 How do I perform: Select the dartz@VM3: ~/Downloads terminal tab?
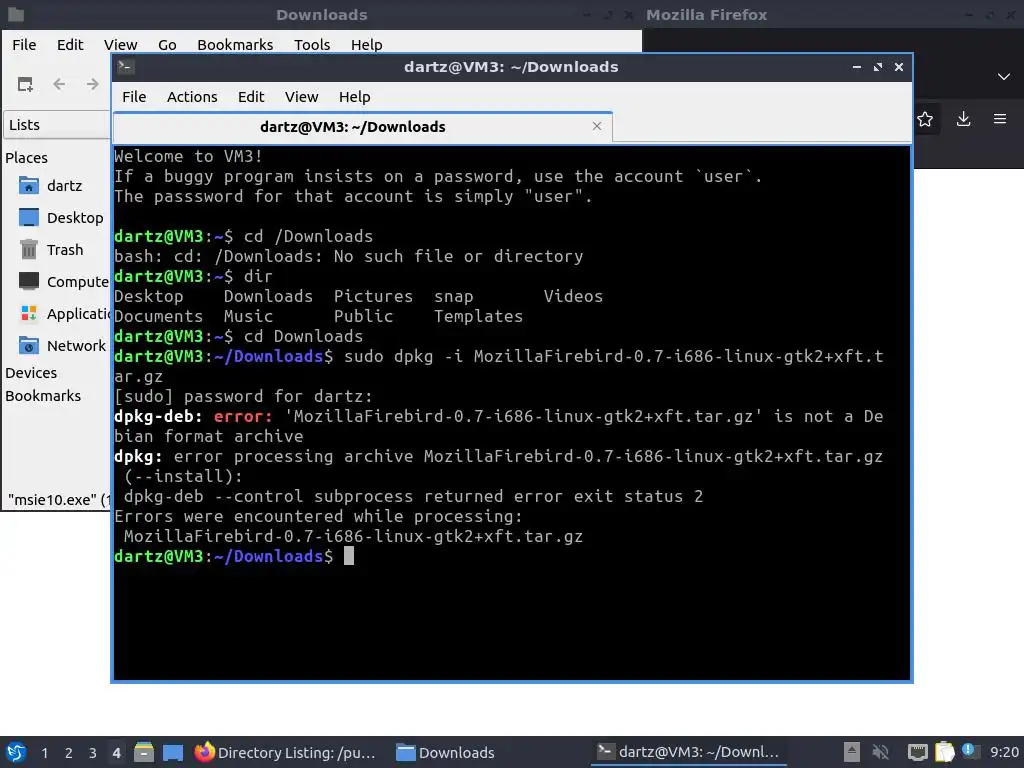coord(362,127)
